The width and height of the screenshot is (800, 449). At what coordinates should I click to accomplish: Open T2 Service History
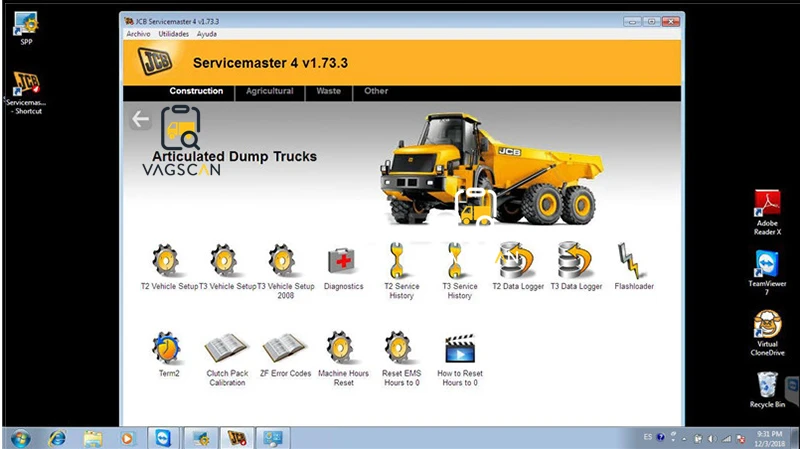pos(398,261)
